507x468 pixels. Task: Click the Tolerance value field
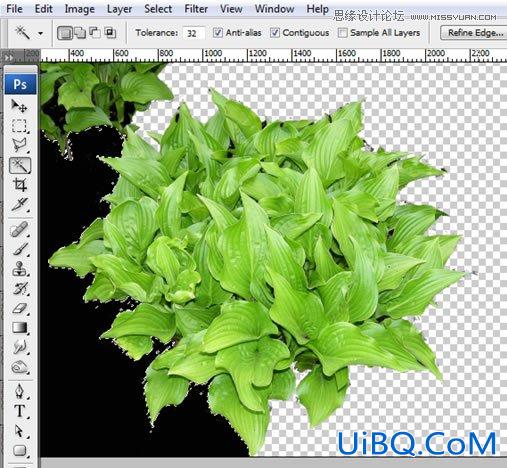tap(193, 33)
